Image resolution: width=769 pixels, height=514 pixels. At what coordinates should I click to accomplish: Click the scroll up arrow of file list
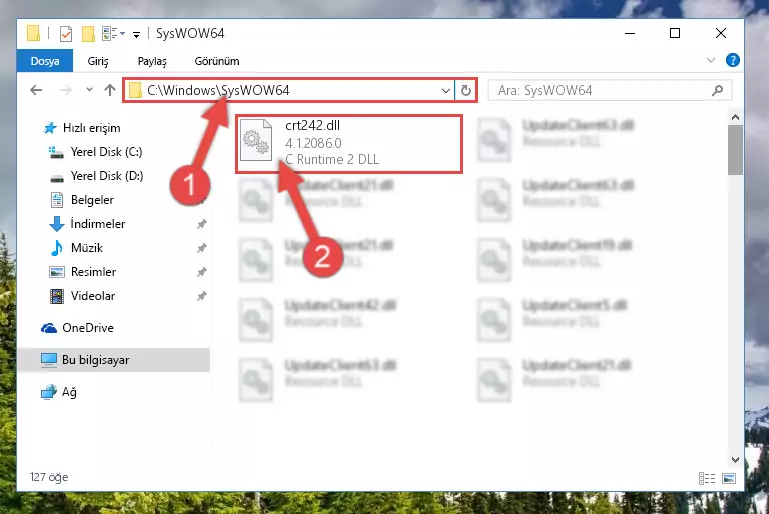[735, 117]
